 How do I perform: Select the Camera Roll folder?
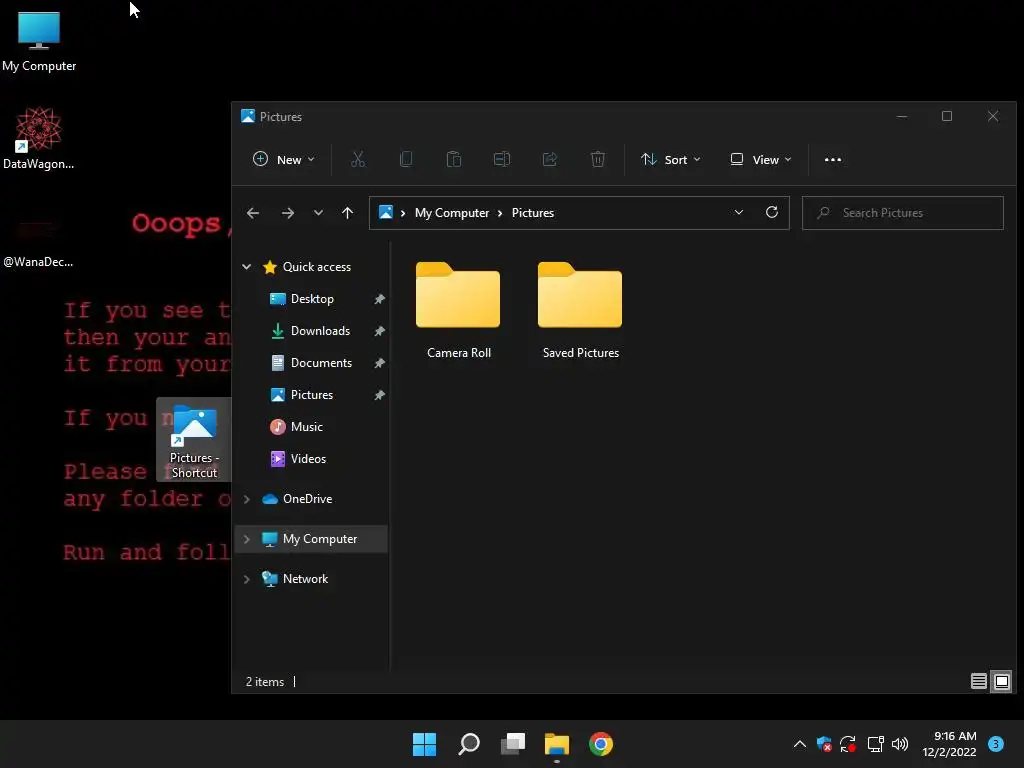tap(458, 310)
